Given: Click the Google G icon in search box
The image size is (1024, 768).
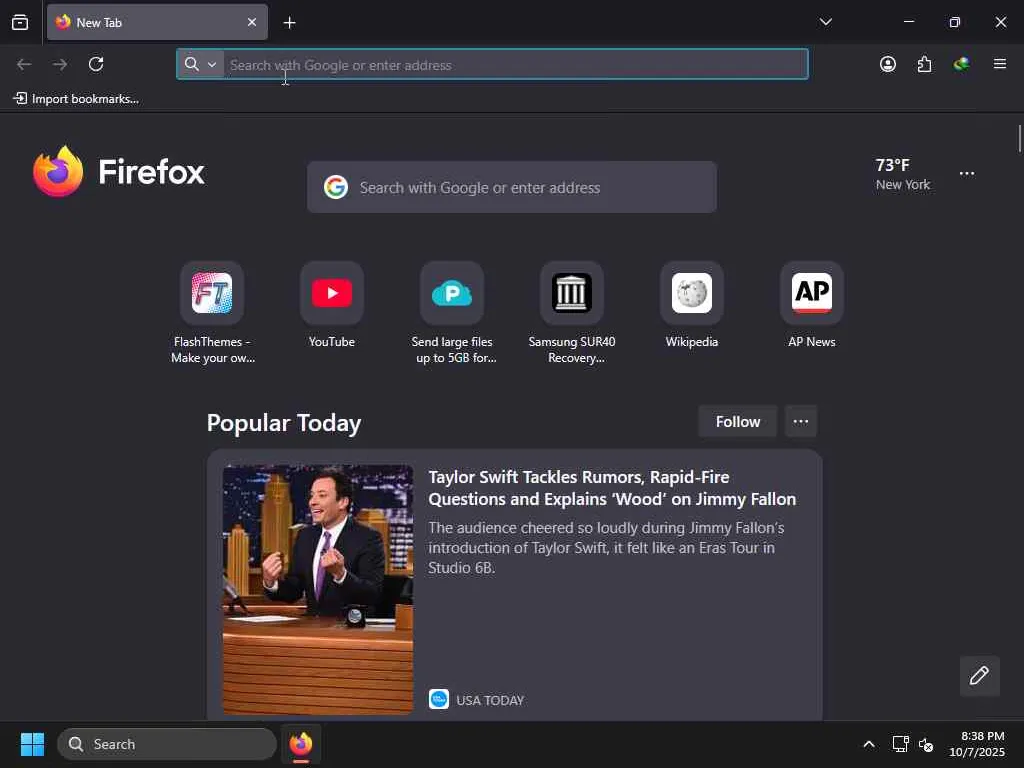Looking at the screenshot, I should (336, 187).
